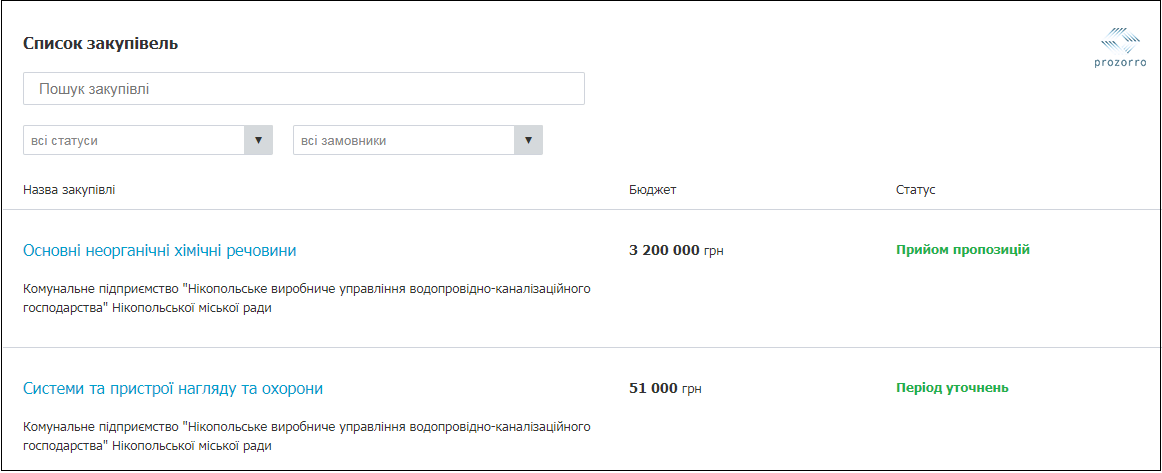1162x473 pixels.
Task: Open 'Основні неорганічні хімічні речовини' tender link
Action: (160, 250)
